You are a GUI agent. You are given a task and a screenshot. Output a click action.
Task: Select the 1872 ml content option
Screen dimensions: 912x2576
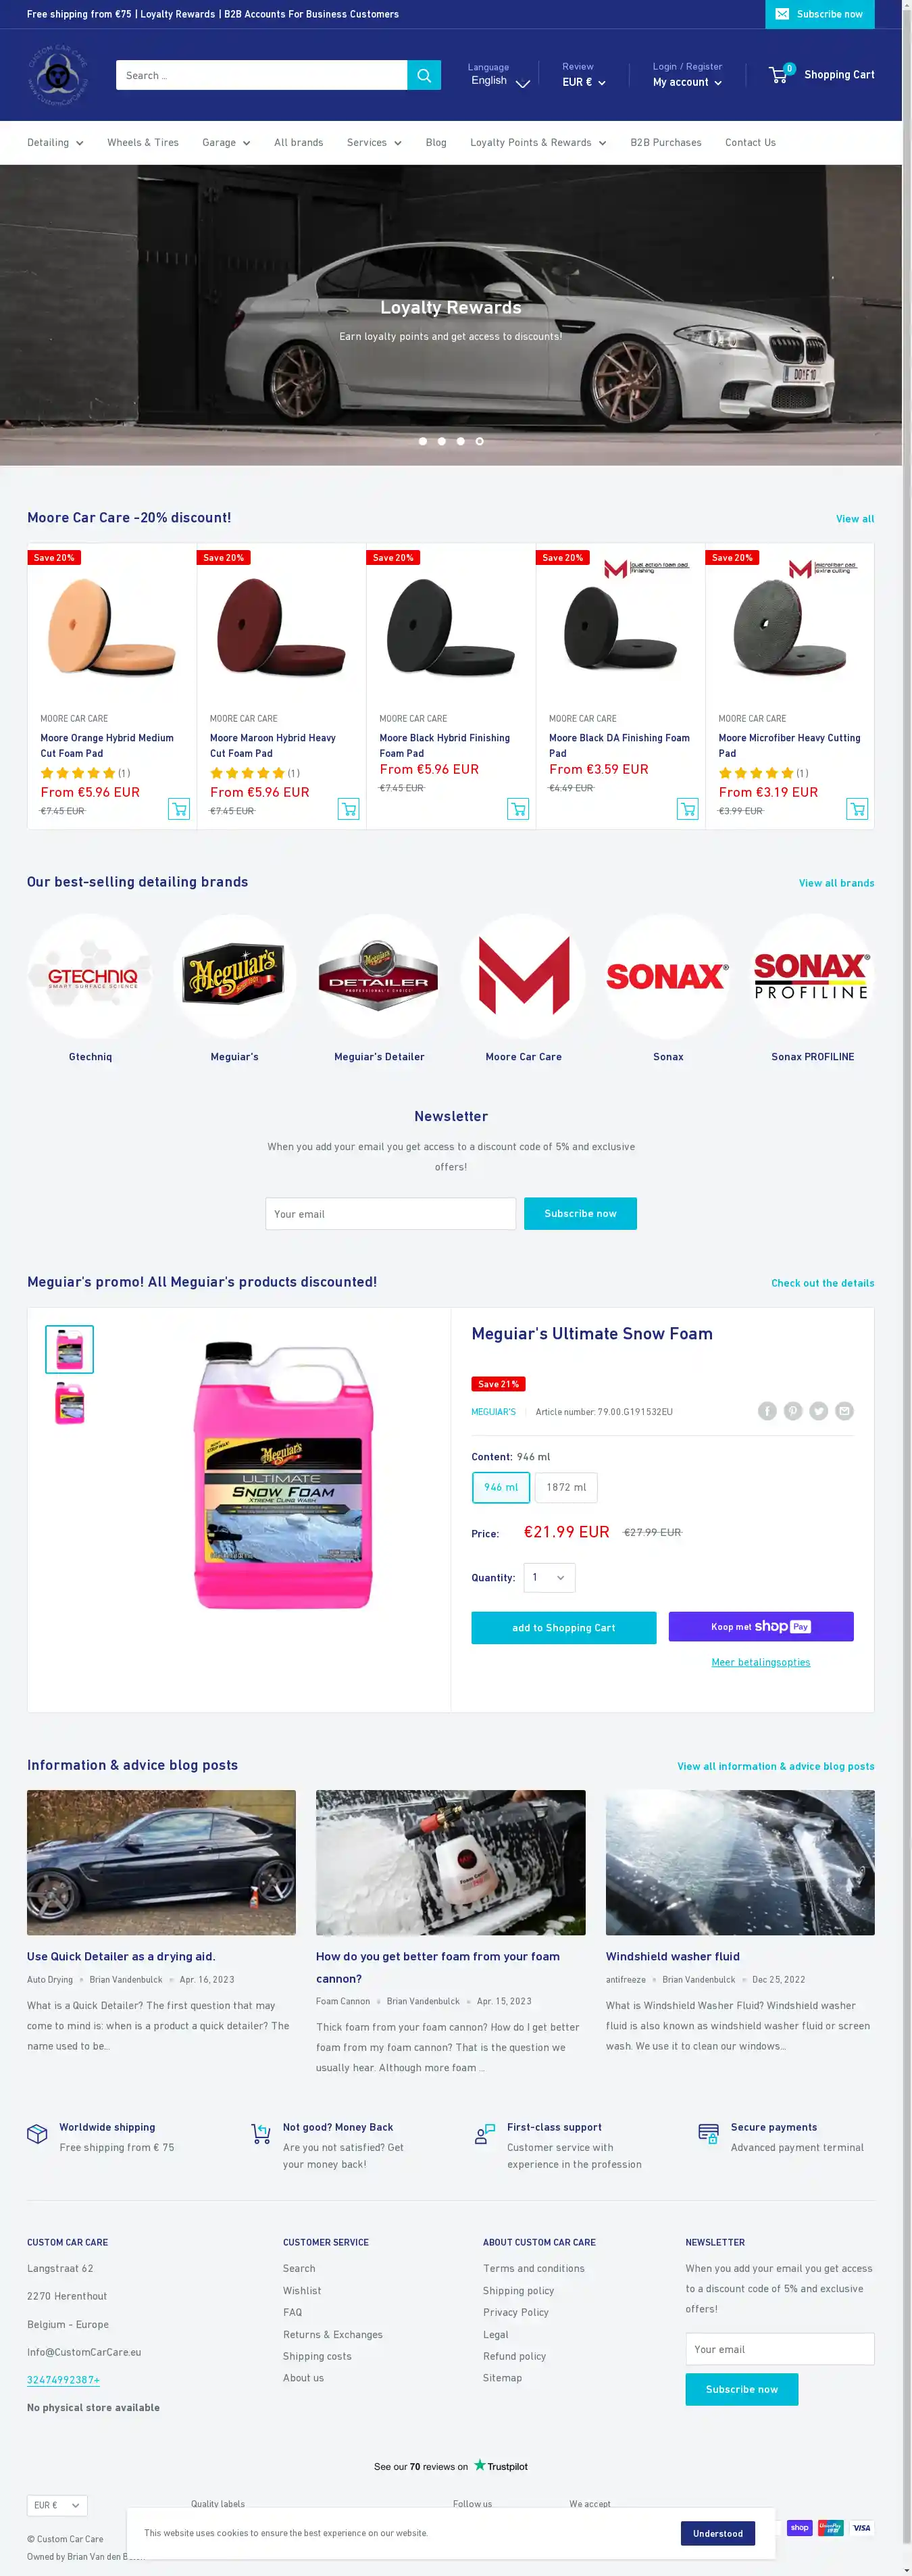click(x=566, y=1487)
